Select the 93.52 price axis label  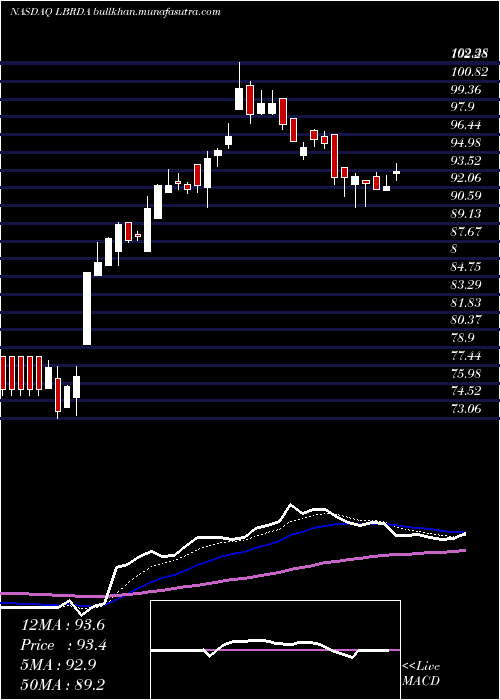pos(466,160)
